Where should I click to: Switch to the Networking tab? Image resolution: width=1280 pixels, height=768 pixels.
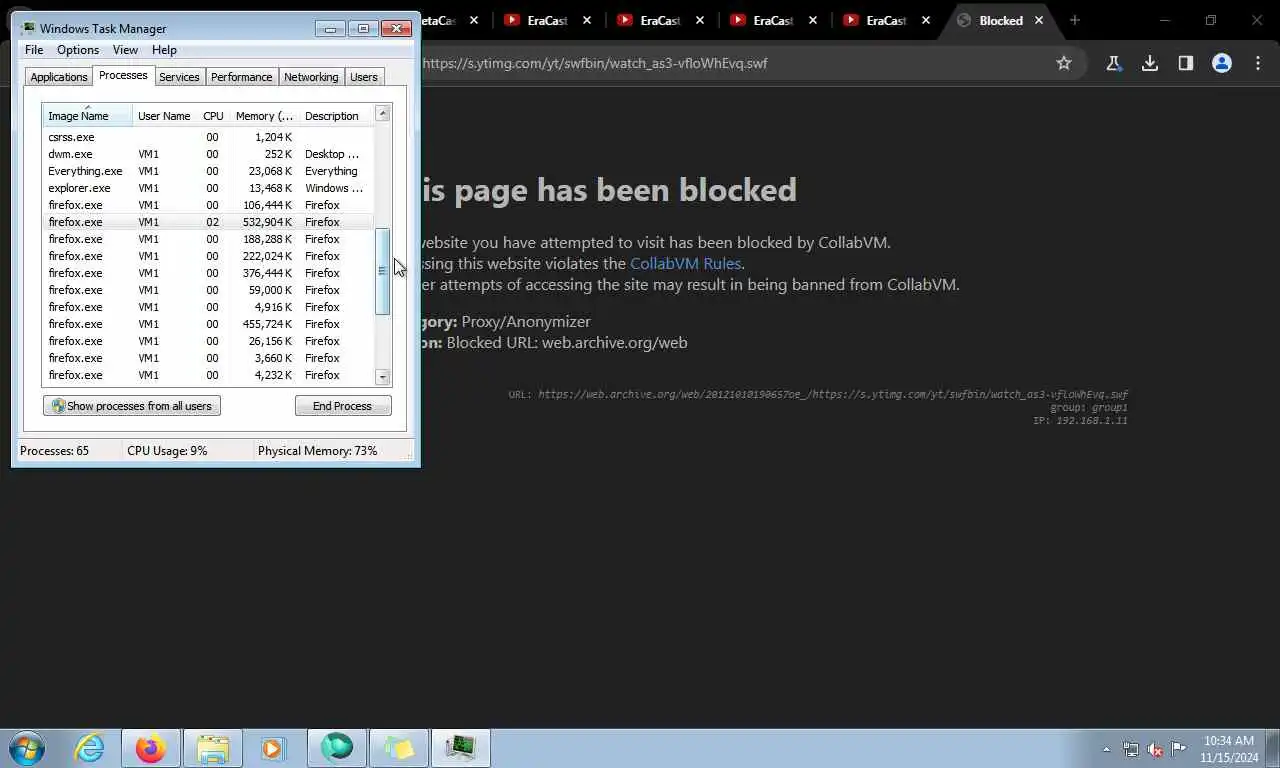point(311,77)
